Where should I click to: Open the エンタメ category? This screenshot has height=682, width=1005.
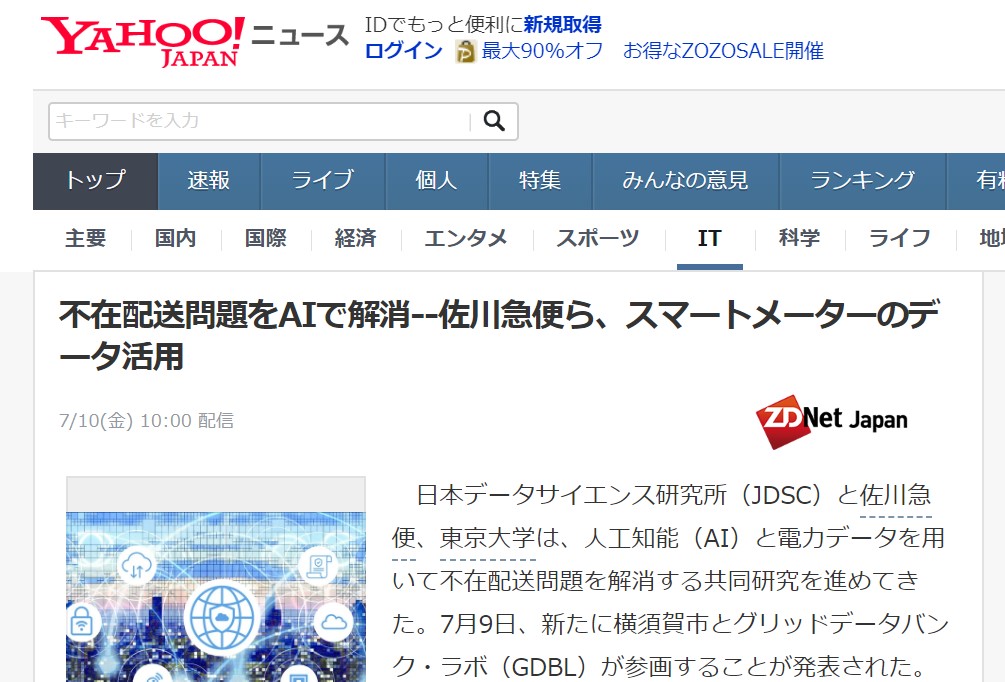point(465,238)
